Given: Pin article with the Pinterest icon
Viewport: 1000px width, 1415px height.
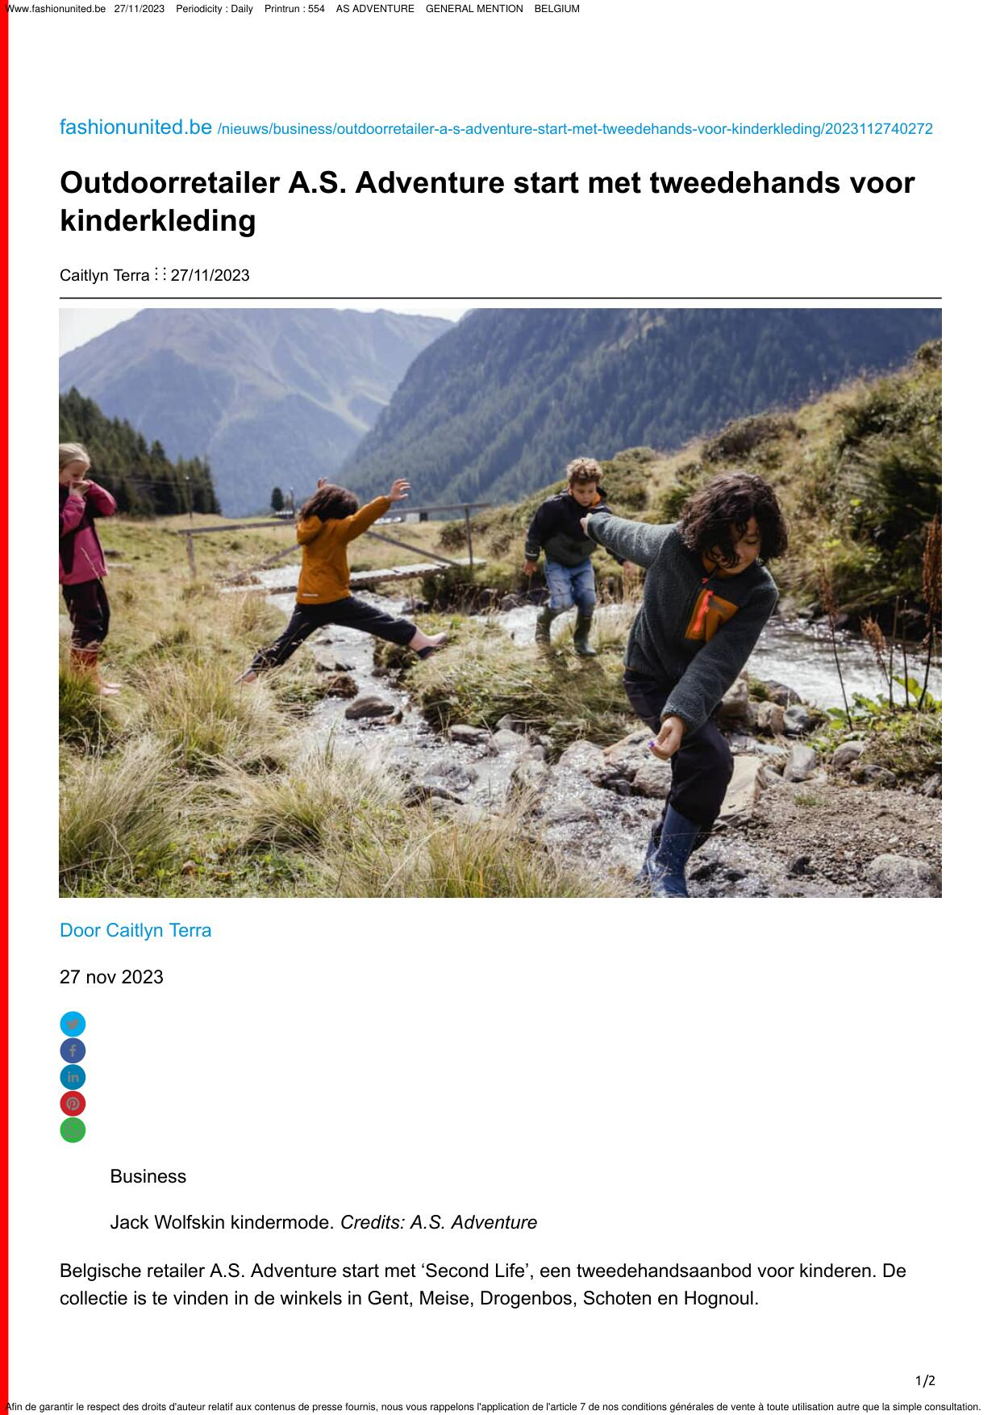Looking at the screenshot, I should point(73,1104).
